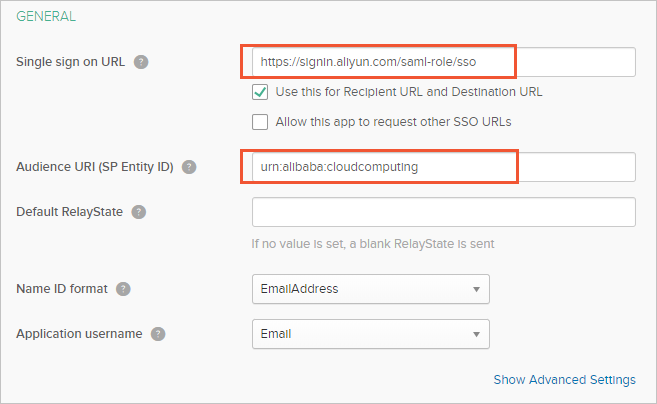Image resolution: width=657 pixels, height=404 pixels.
Task: Select the Audience URI (SP Entity ID) label
Action: 95,167
